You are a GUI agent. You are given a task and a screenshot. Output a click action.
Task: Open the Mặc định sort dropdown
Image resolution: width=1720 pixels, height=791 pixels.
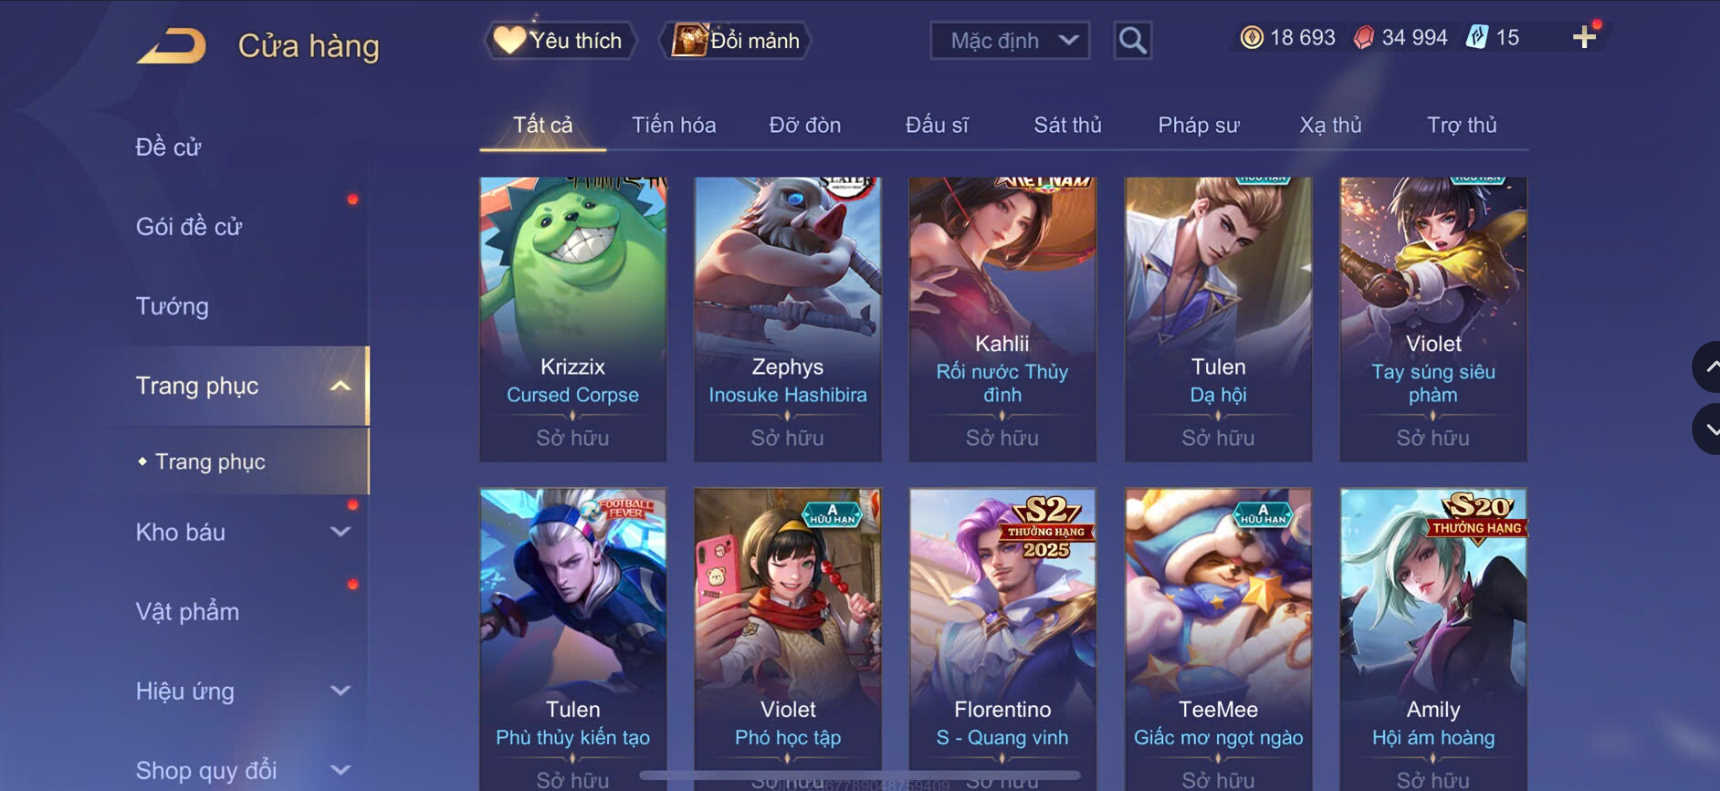(x=1009, y=41)
